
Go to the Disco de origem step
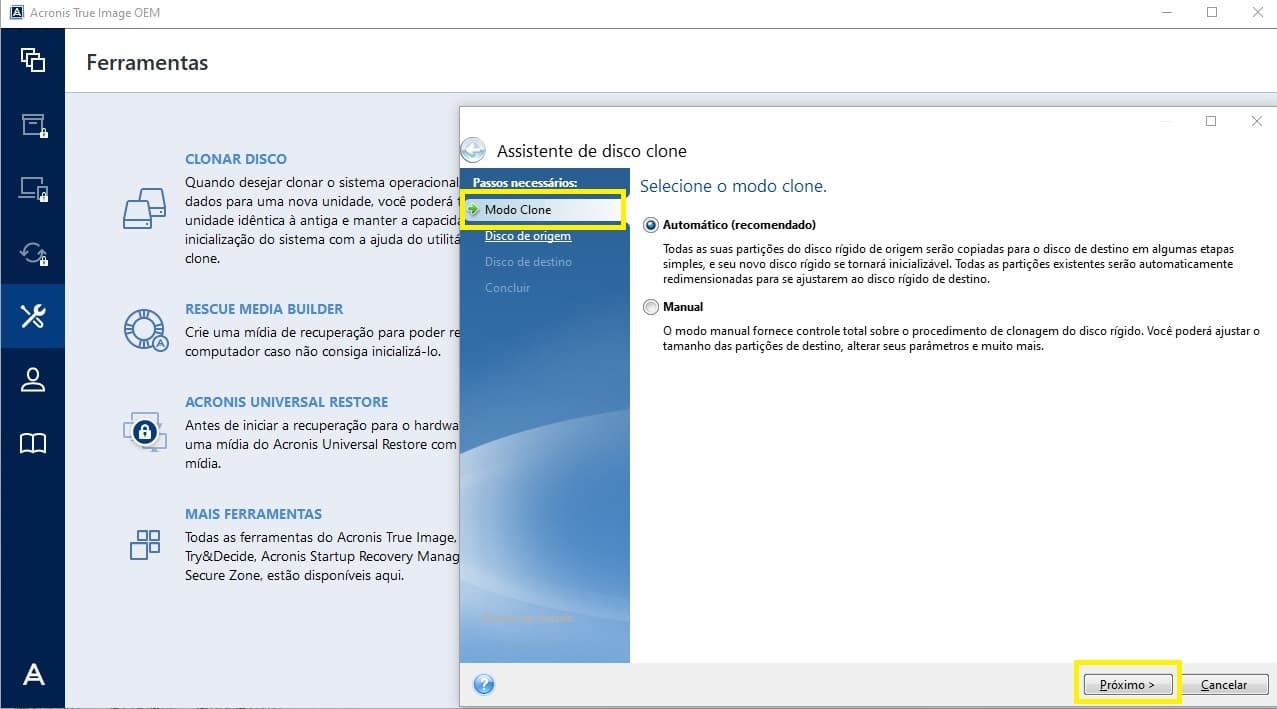[x=528, y=236]
